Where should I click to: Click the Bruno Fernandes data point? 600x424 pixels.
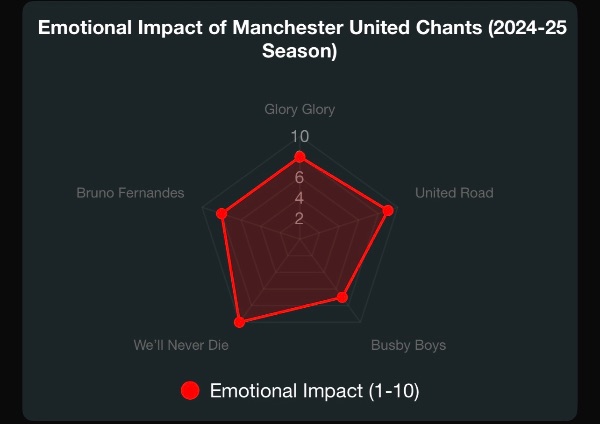coord(222,214)
